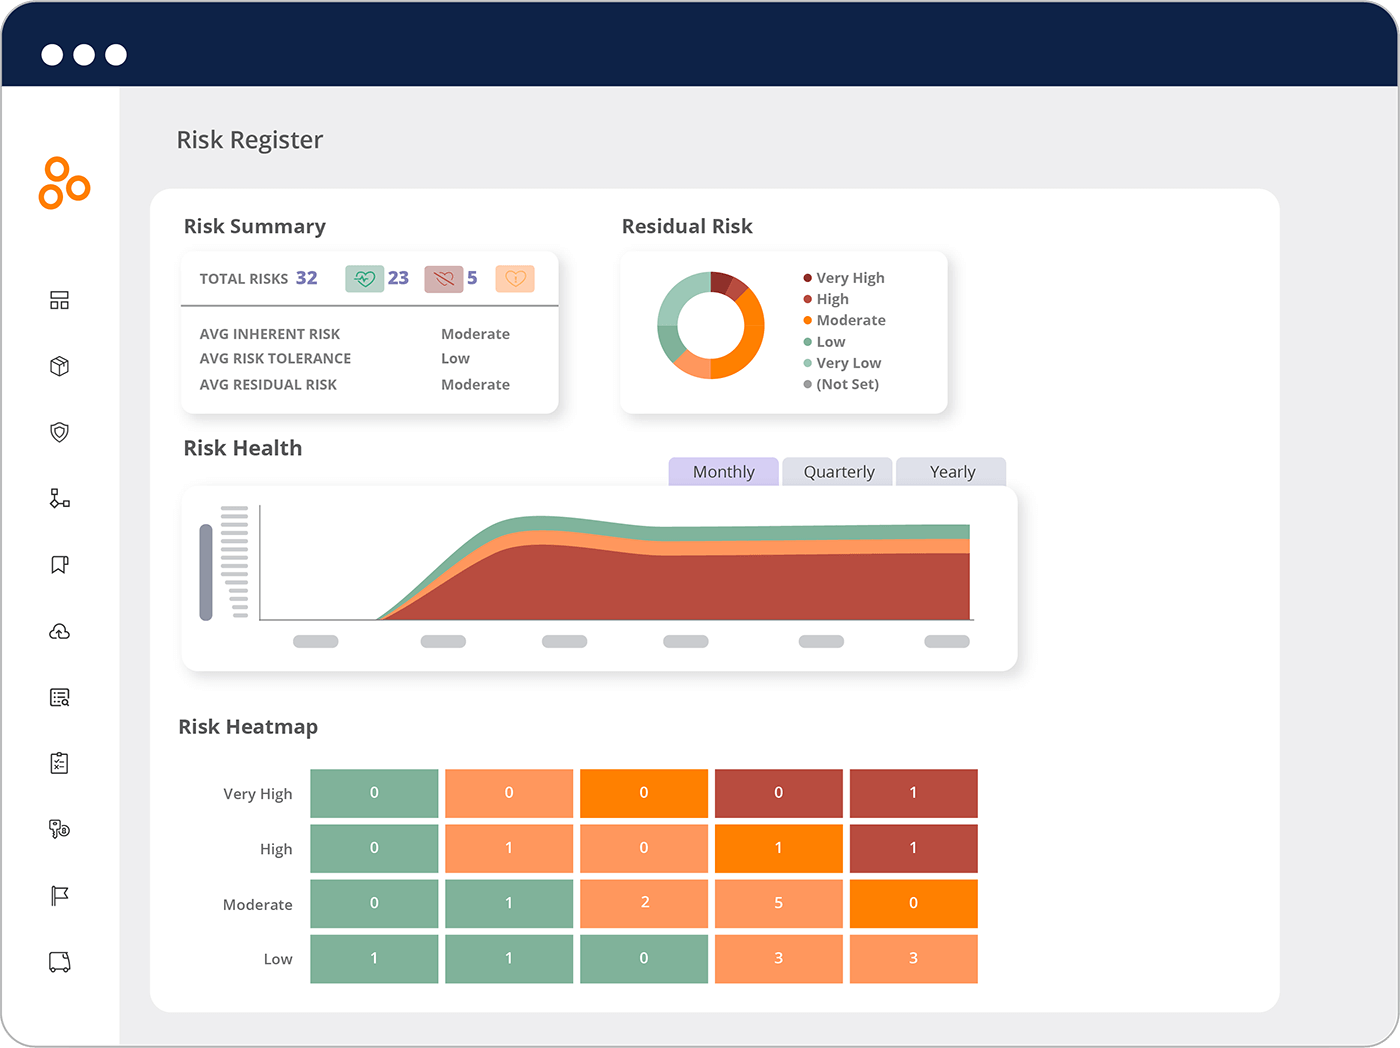Click the bookmark icon in sidebar
The height and width of the screenshot is (1048, 1400).
pos(60,565)
